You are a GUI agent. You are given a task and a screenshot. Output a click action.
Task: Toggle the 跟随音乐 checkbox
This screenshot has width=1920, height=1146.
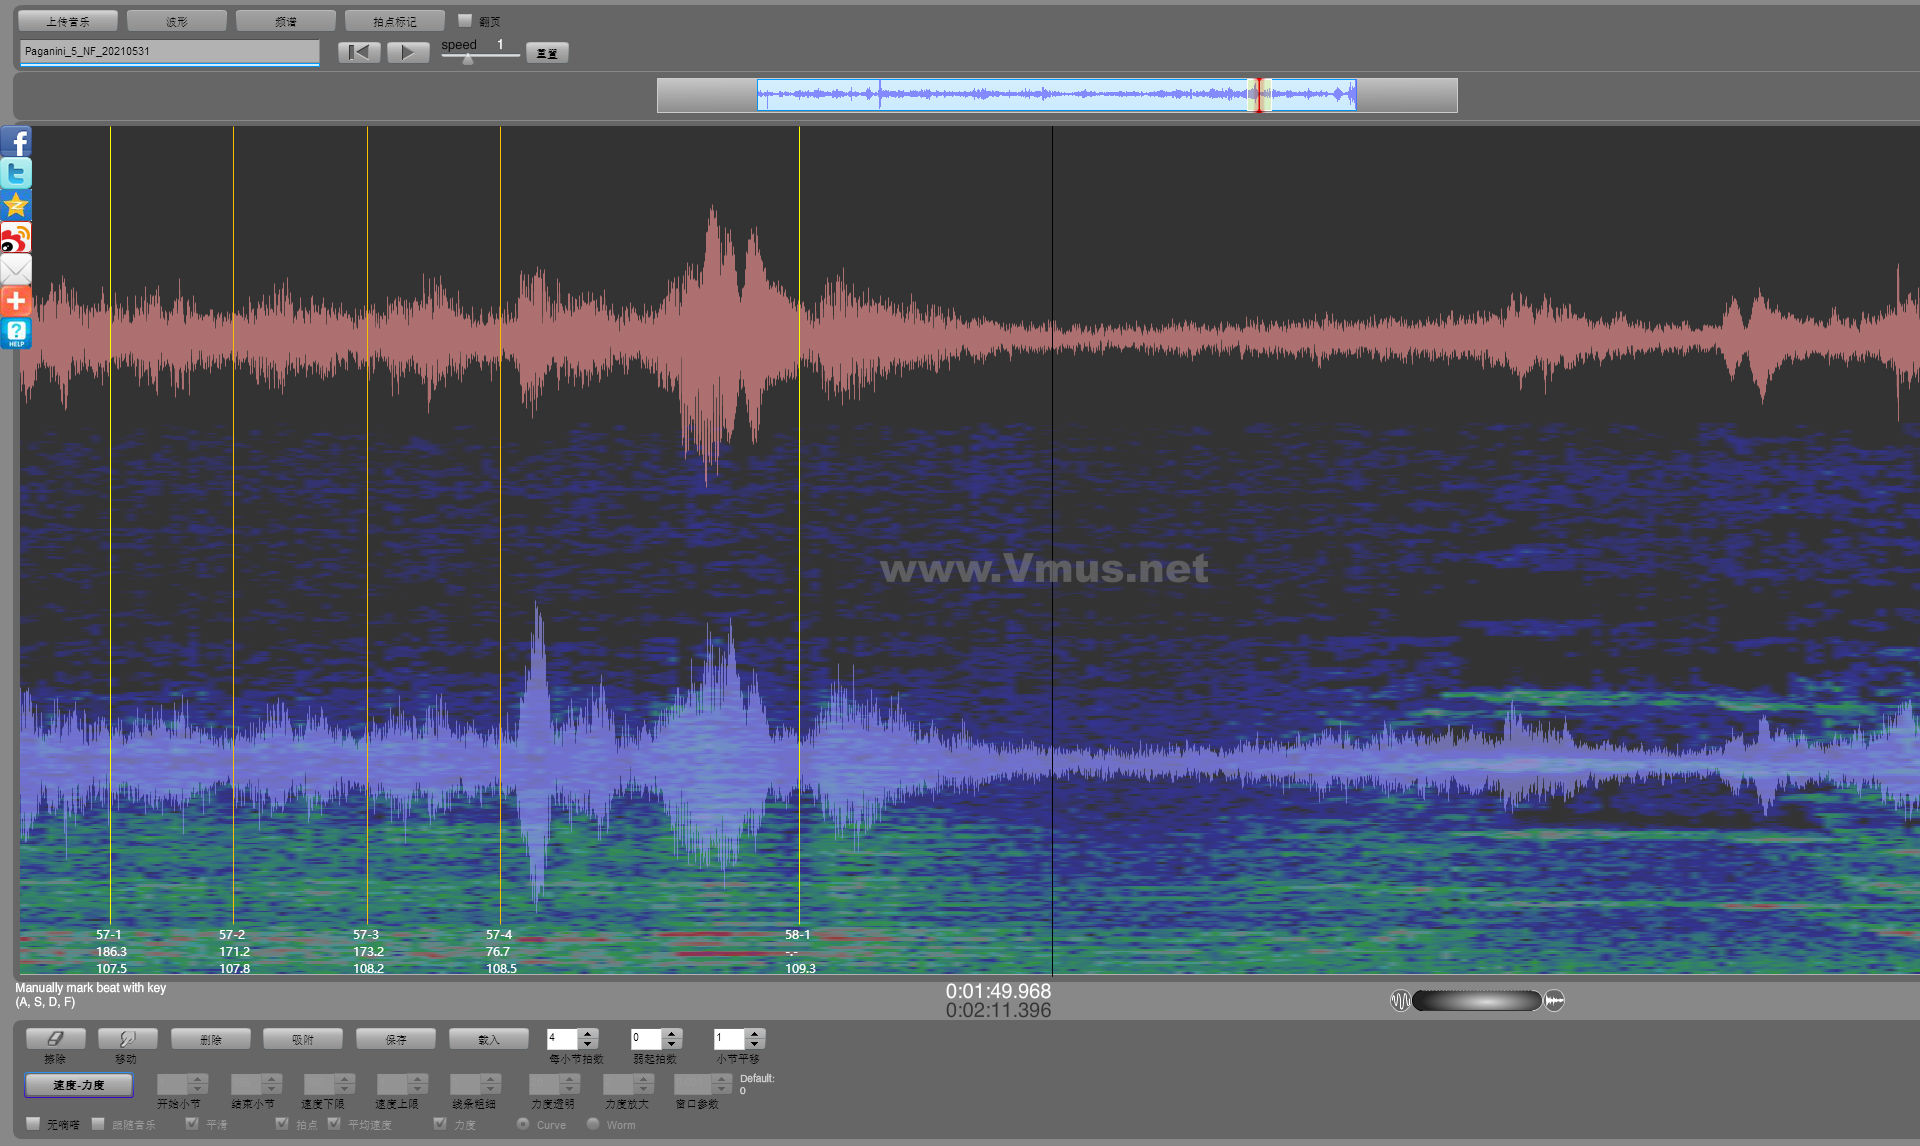pos(98,1124)
